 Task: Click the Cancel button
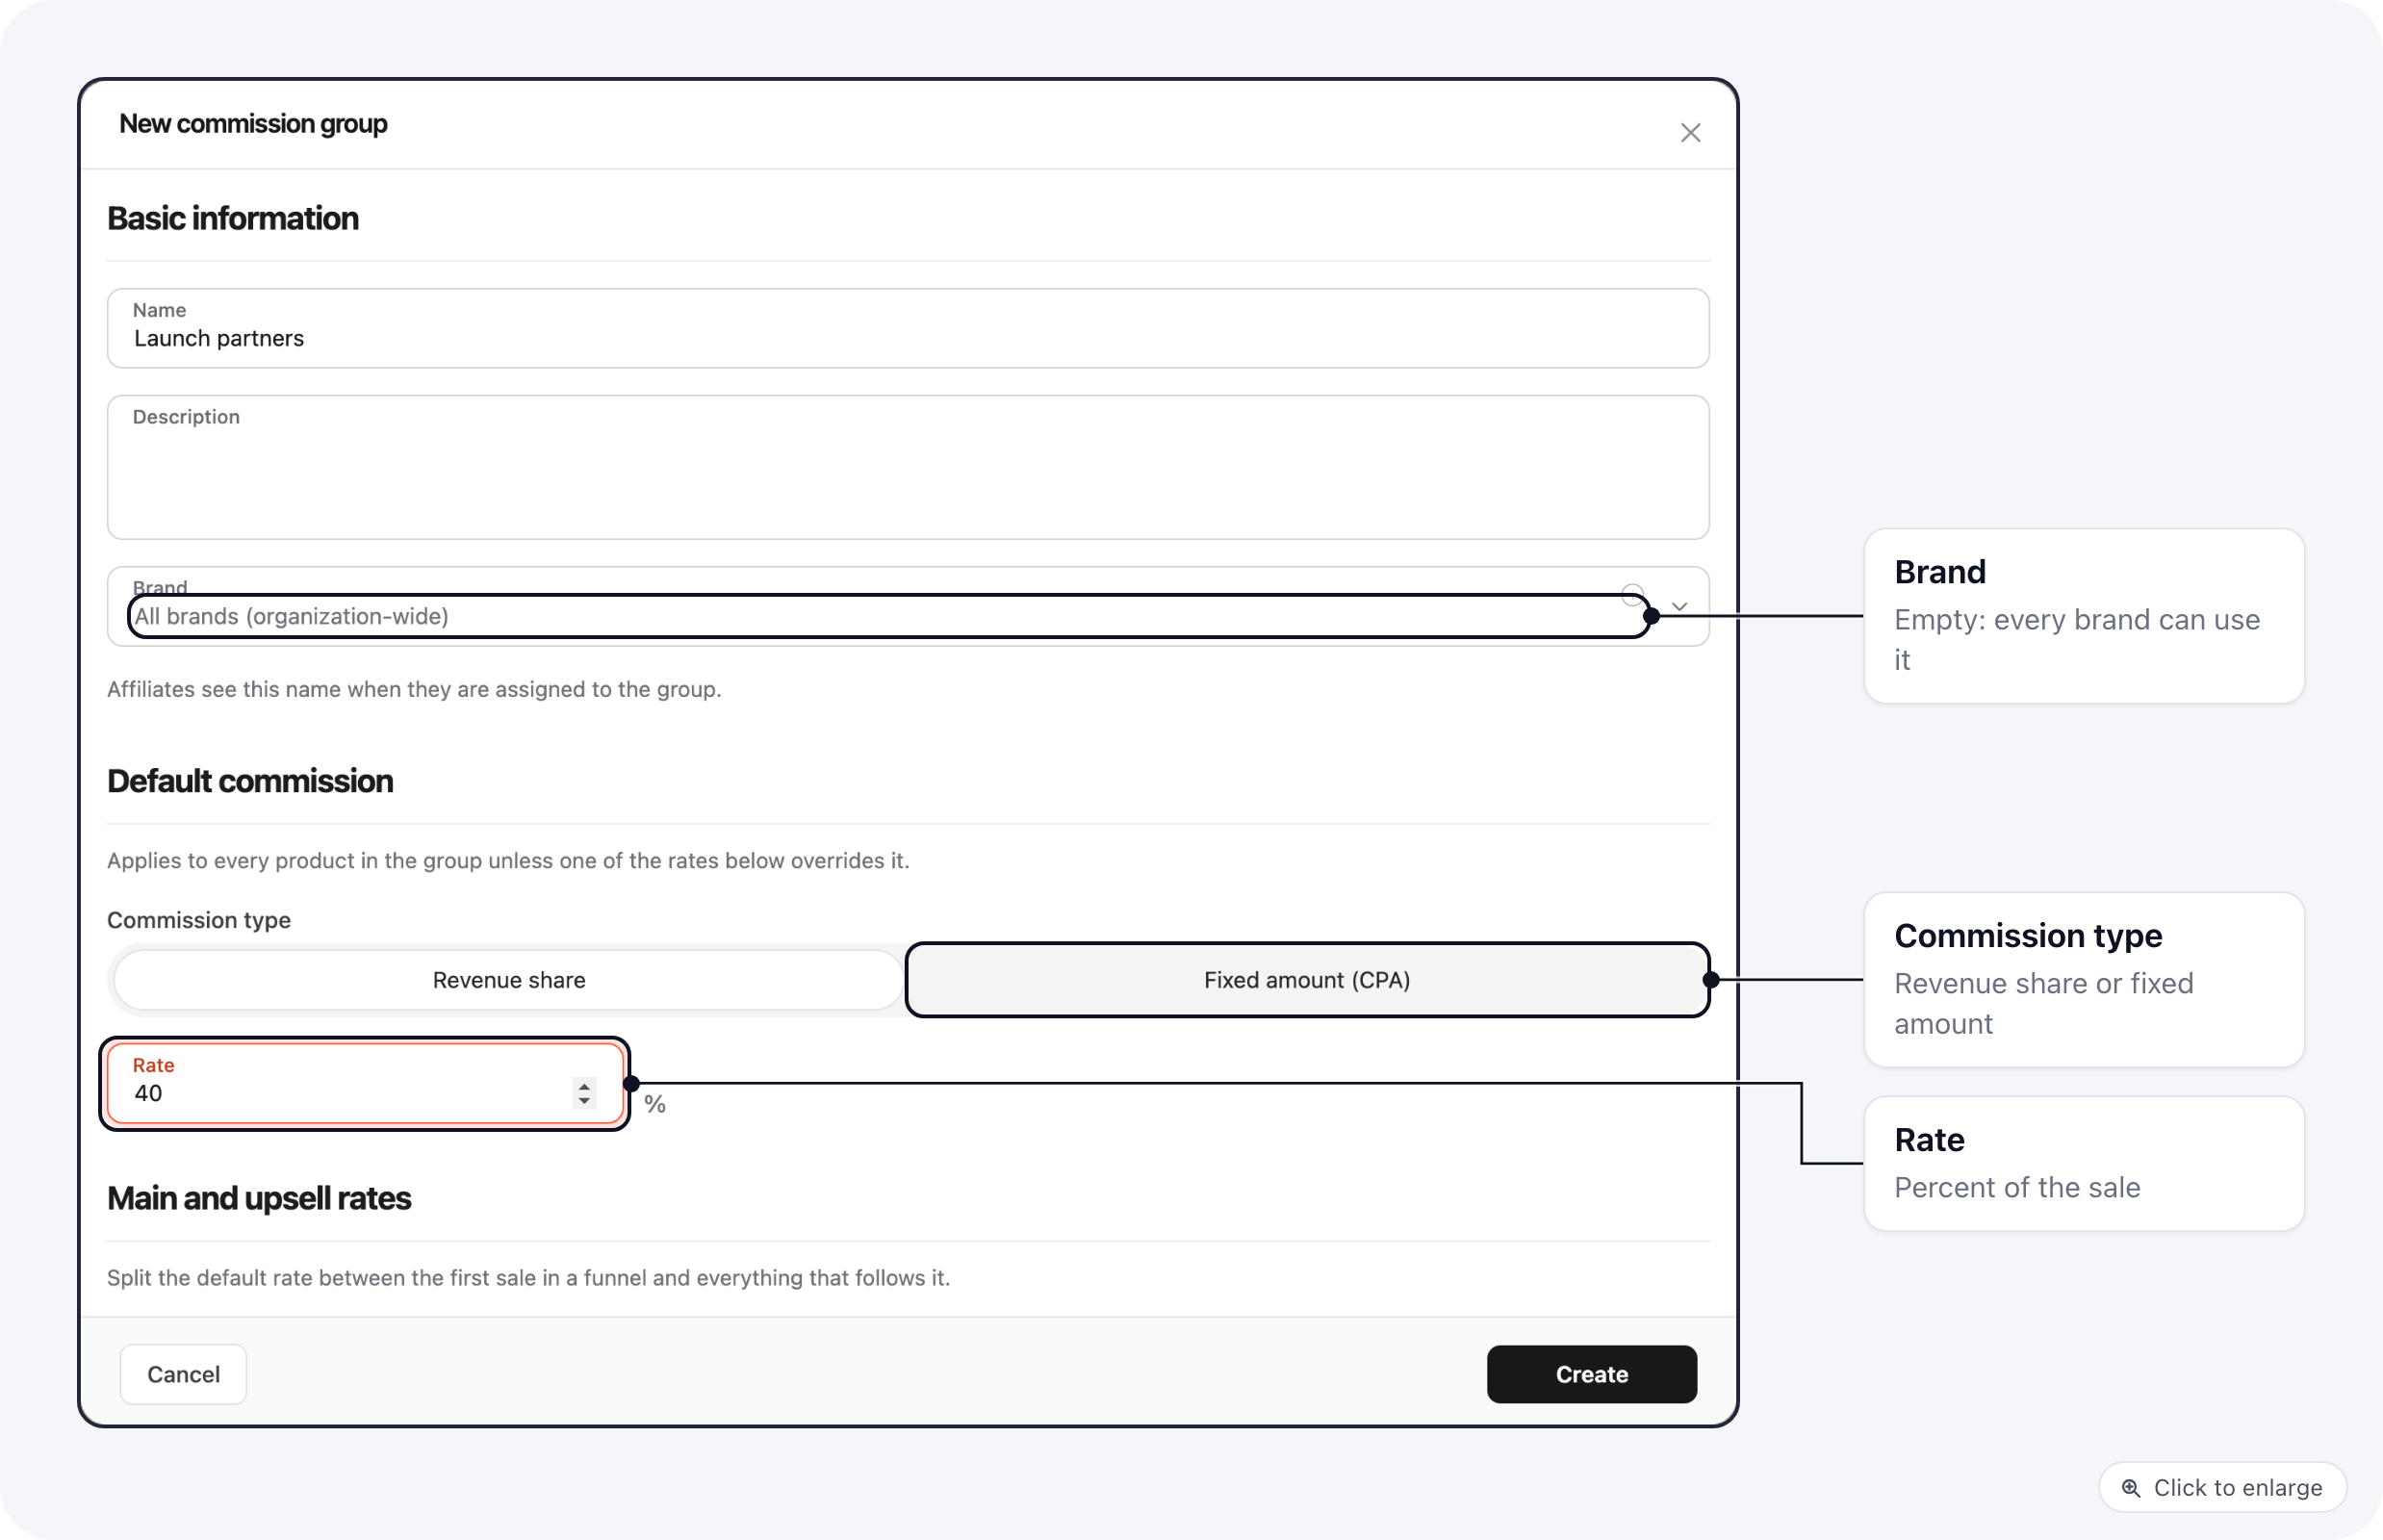[x=183, y=1374]
